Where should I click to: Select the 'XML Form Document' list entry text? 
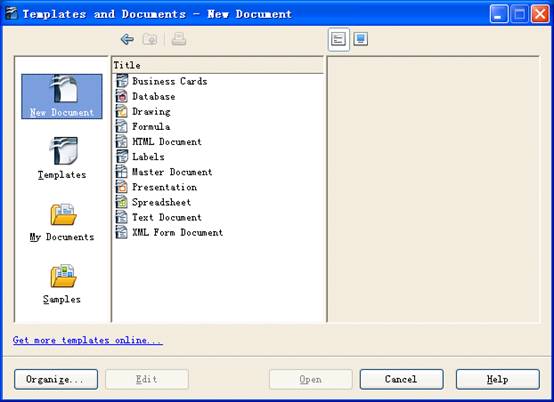177,232
